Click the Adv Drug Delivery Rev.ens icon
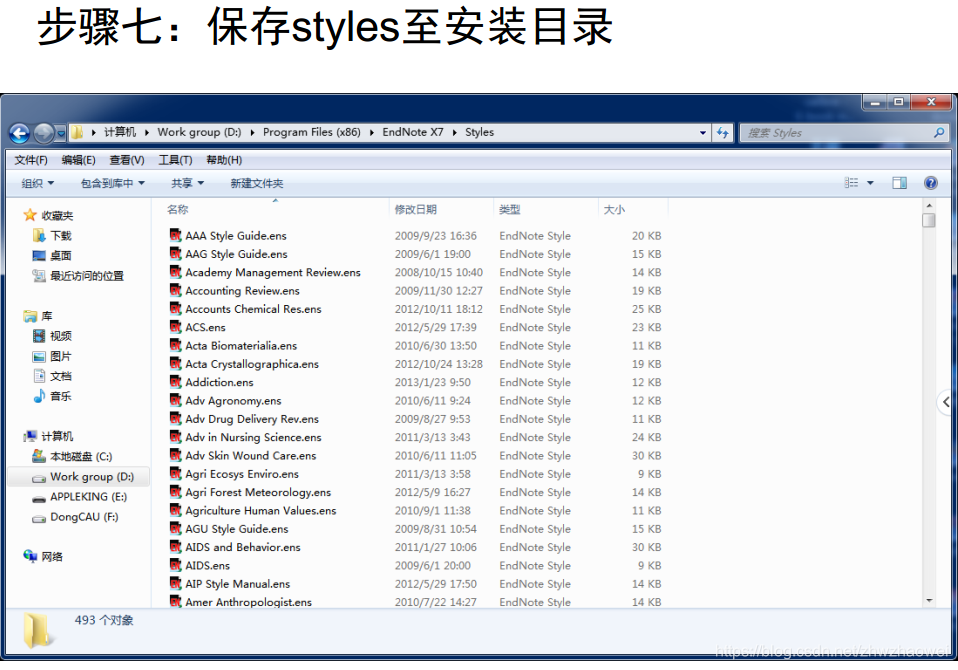This screenshot has height=670, width=958. 175,418
